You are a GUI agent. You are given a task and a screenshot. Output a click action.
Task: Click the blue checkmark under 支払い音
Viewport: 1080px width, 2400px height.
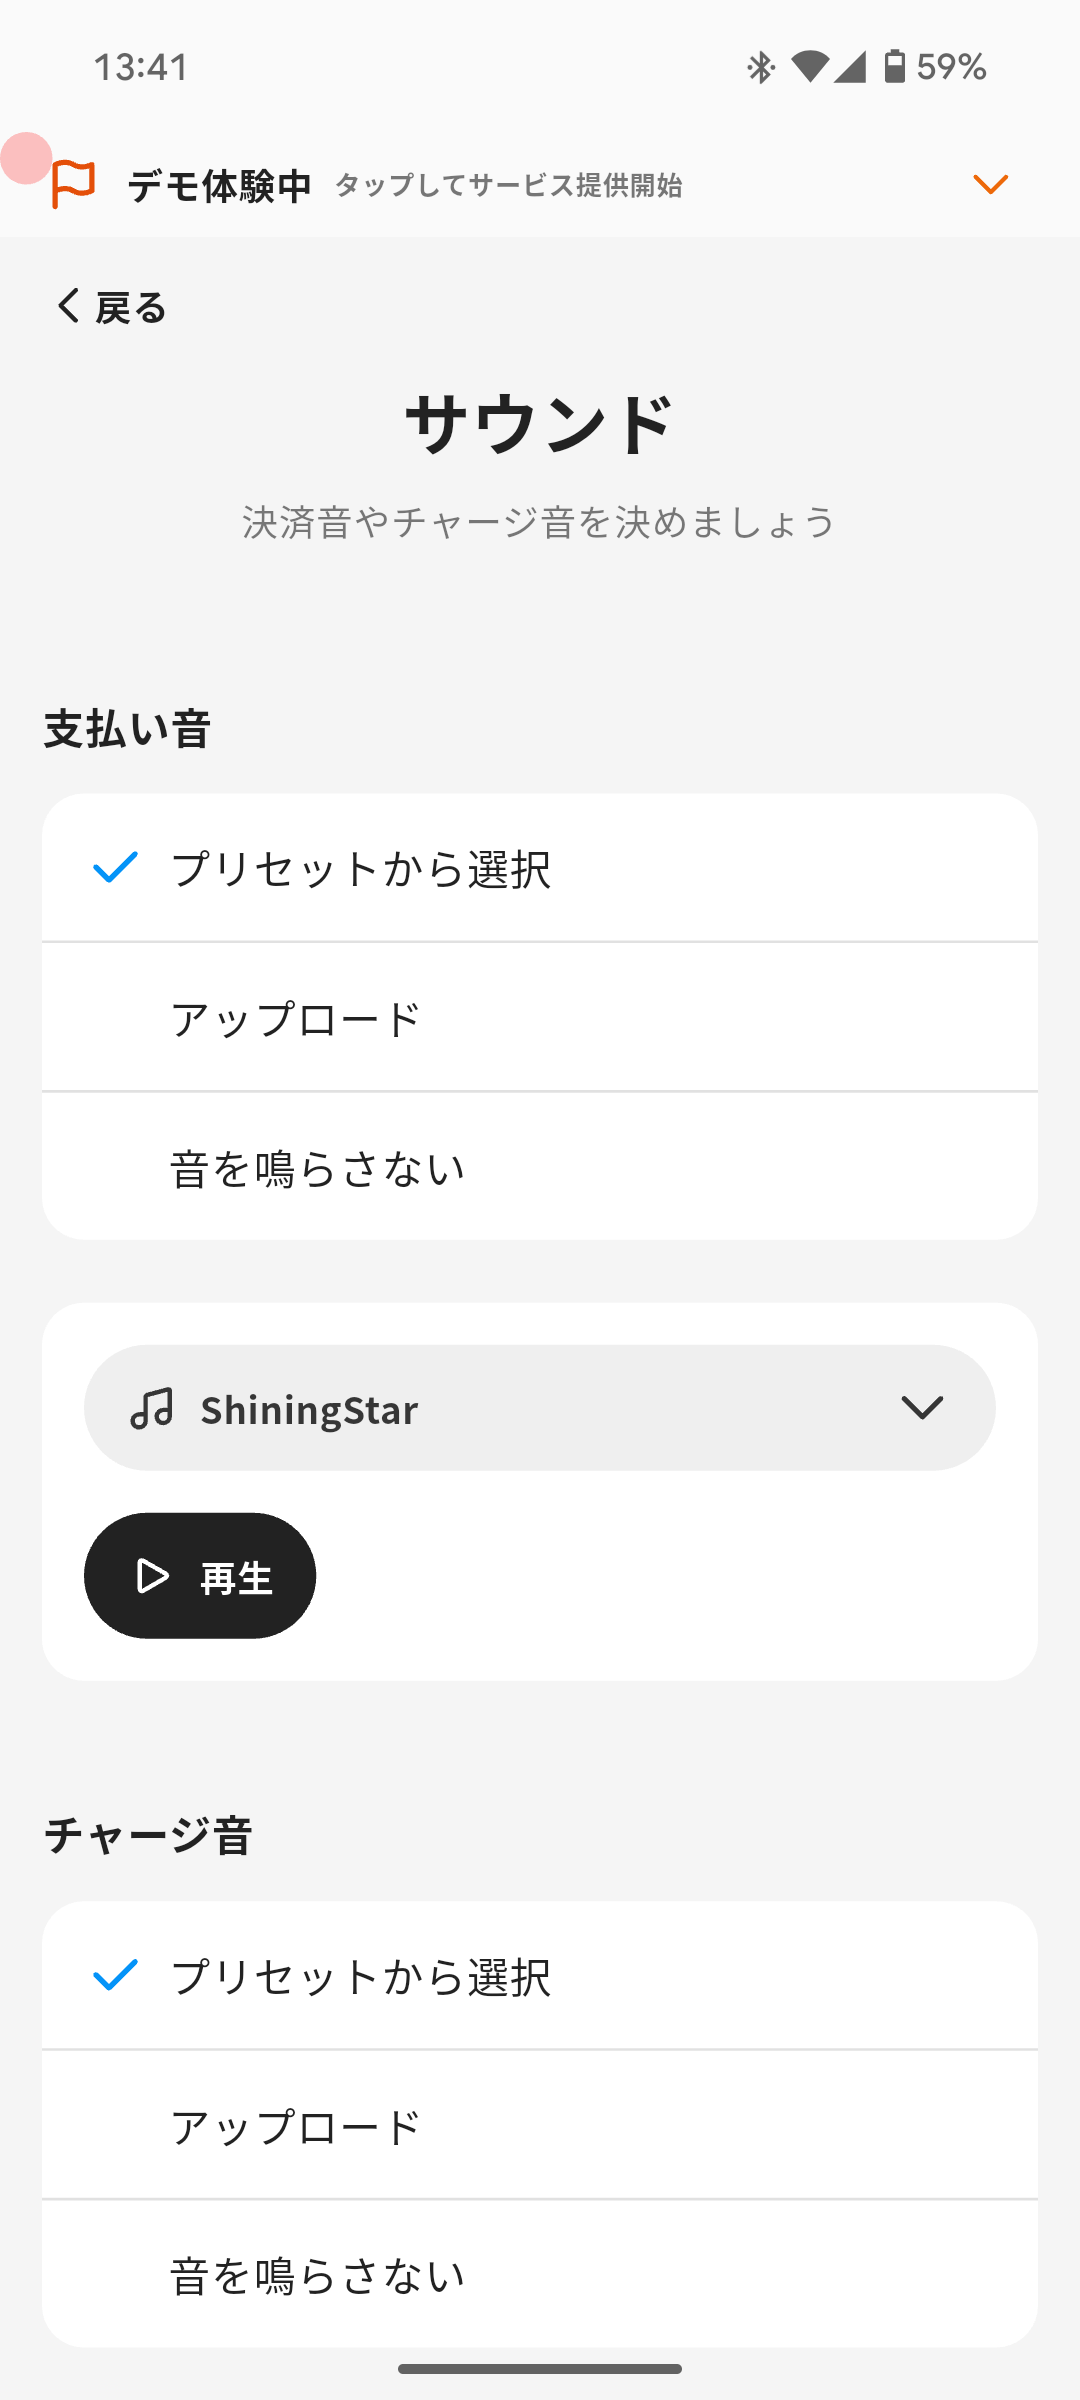tap(115, 867)
